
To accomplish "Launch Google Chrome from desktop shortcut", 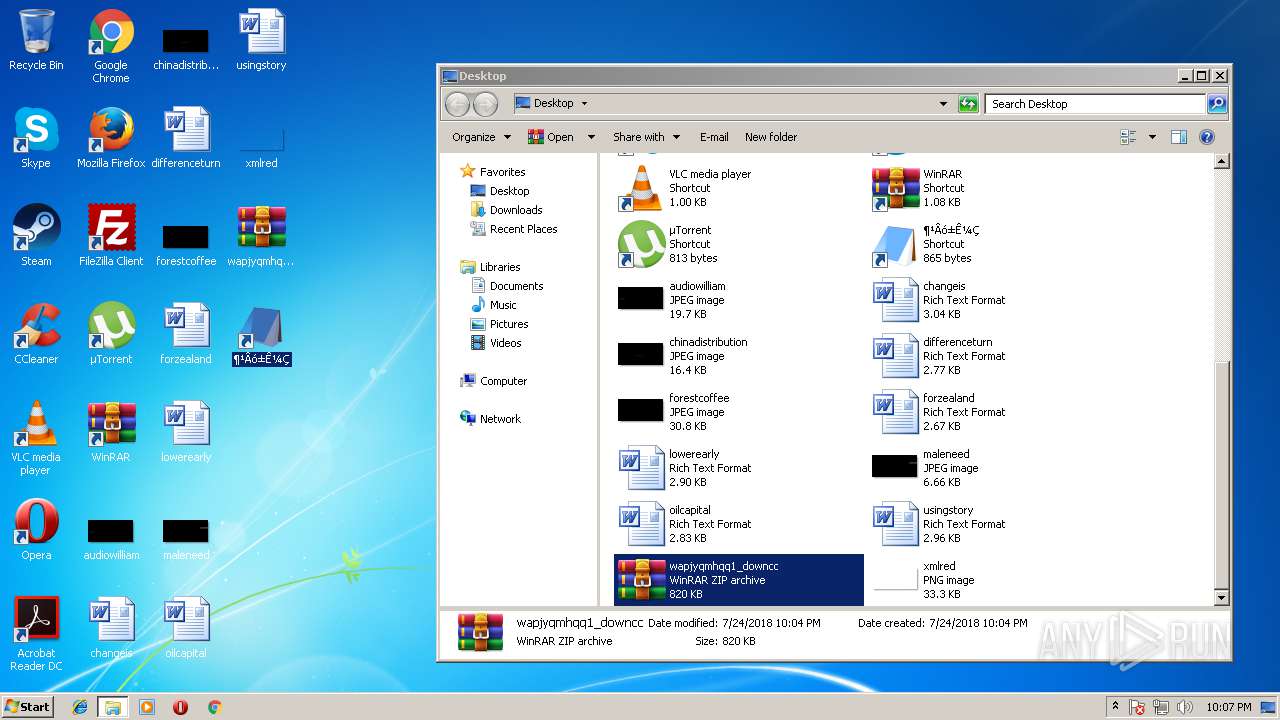I will pos(111,47).
